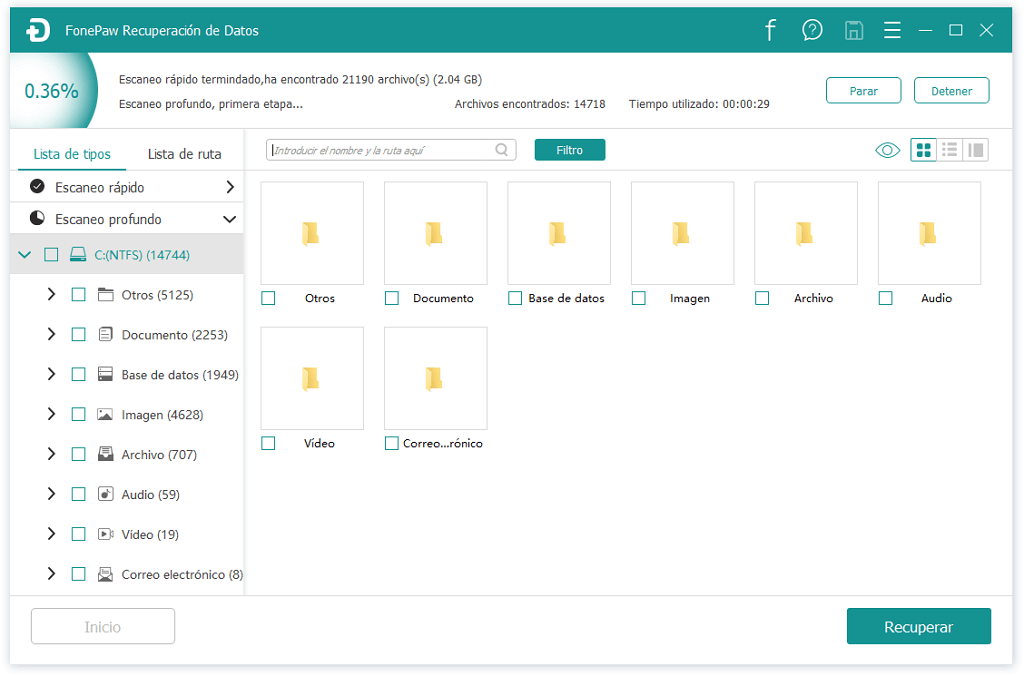Check Vídeo (19) in the tree

(78, 534)
